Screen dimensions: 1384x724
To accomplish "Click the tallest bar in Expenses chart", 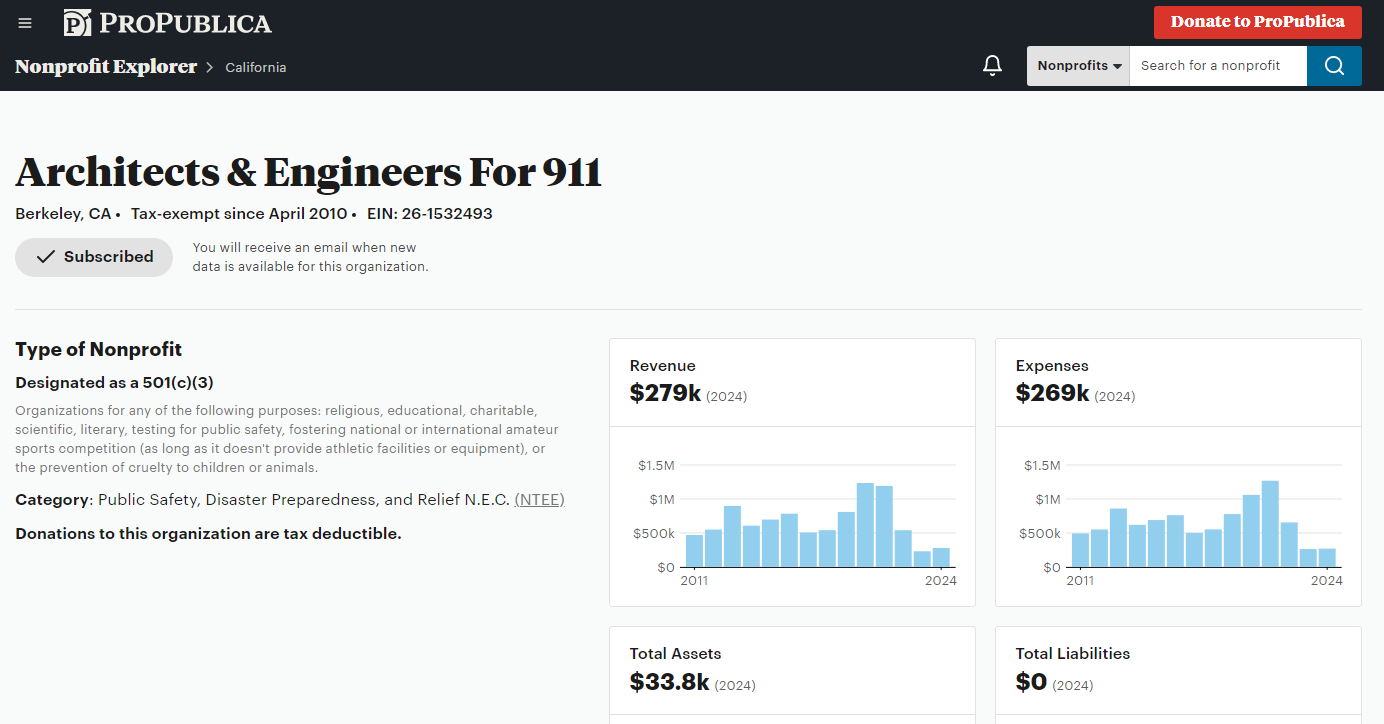I will click(x=1270, y=524).
